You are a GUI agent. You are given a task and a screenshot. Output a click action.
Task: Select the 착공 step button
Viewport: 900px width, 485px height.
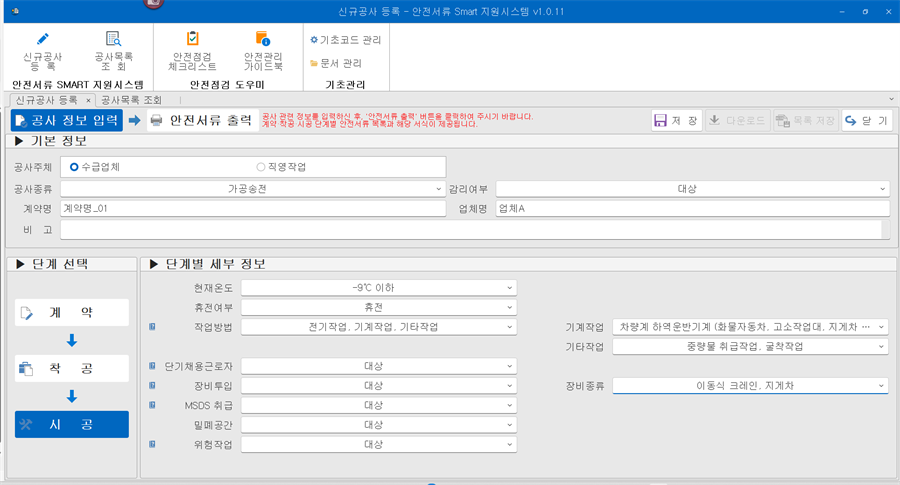pos(72,368)
